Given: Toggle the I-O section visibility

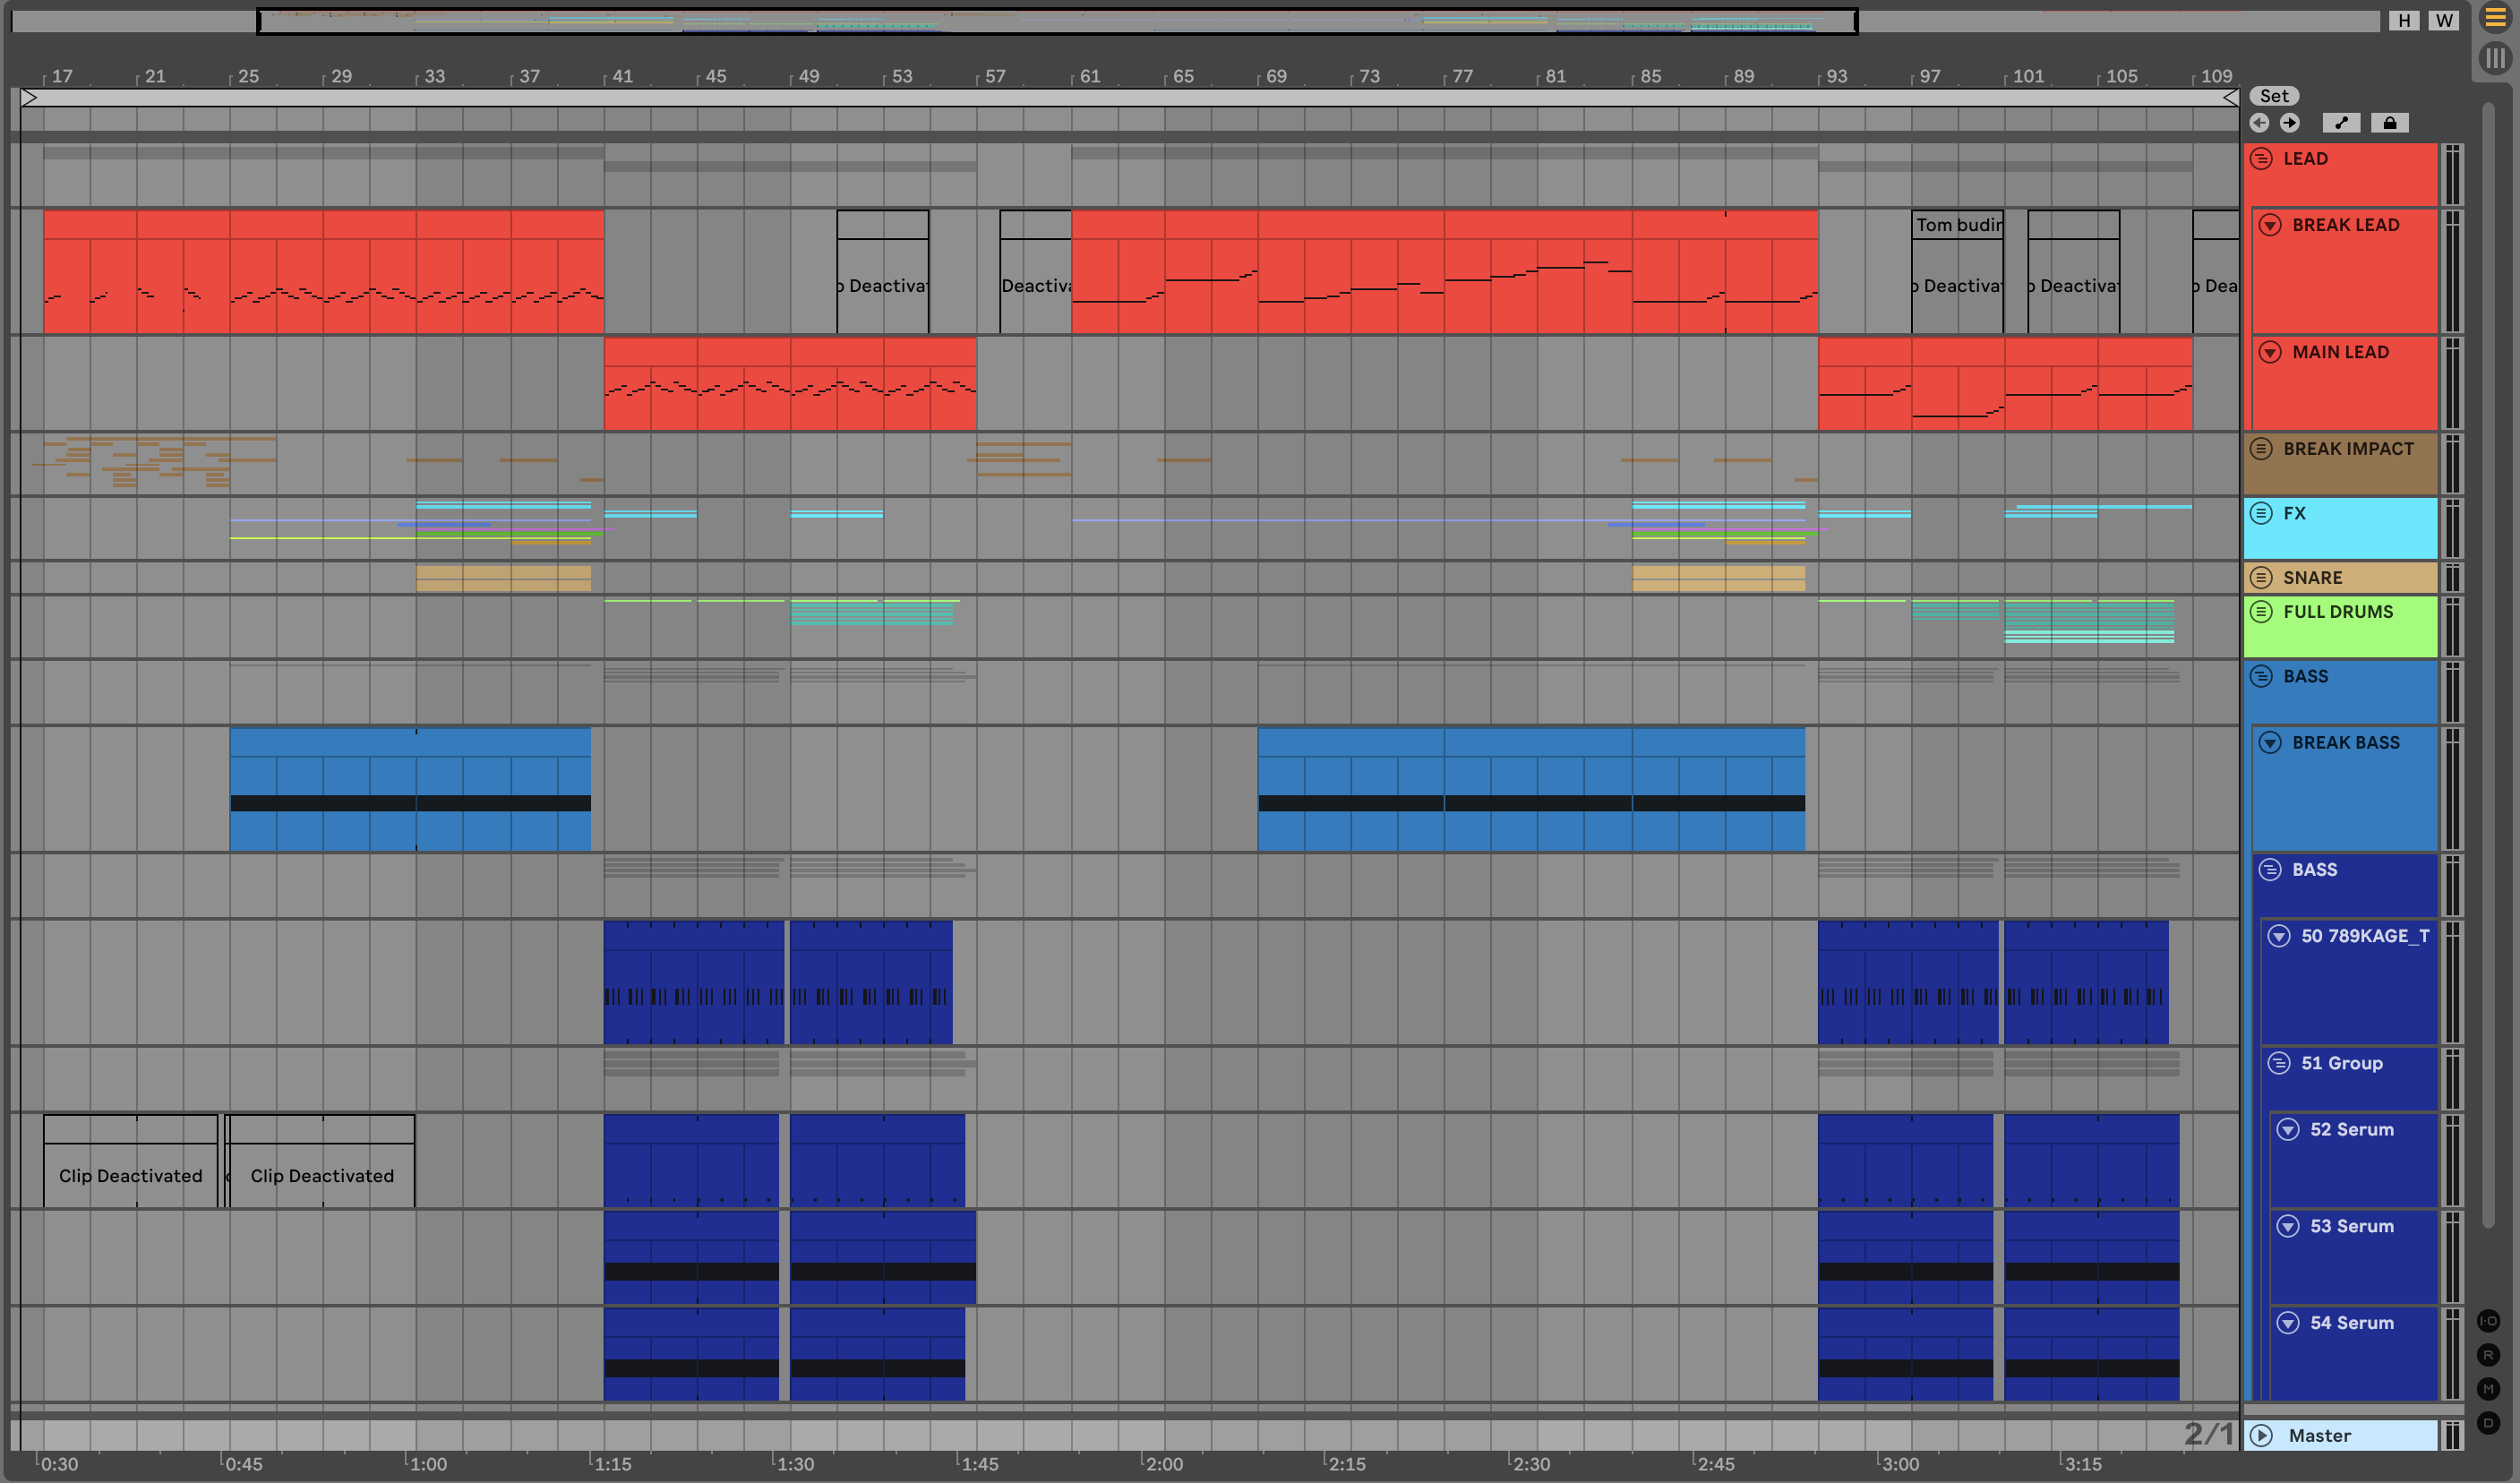Looking at the screenshot, I should [2489, 1321].
